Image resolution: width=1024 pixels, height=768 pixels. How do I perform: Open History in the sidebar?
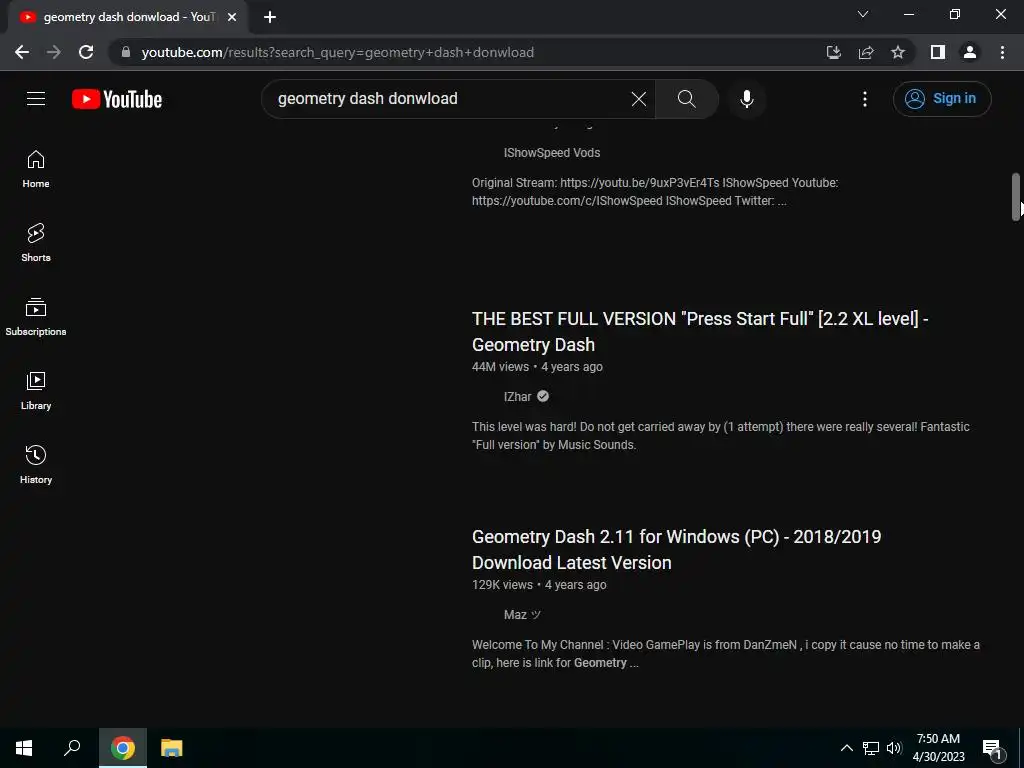tap(36, 464)
